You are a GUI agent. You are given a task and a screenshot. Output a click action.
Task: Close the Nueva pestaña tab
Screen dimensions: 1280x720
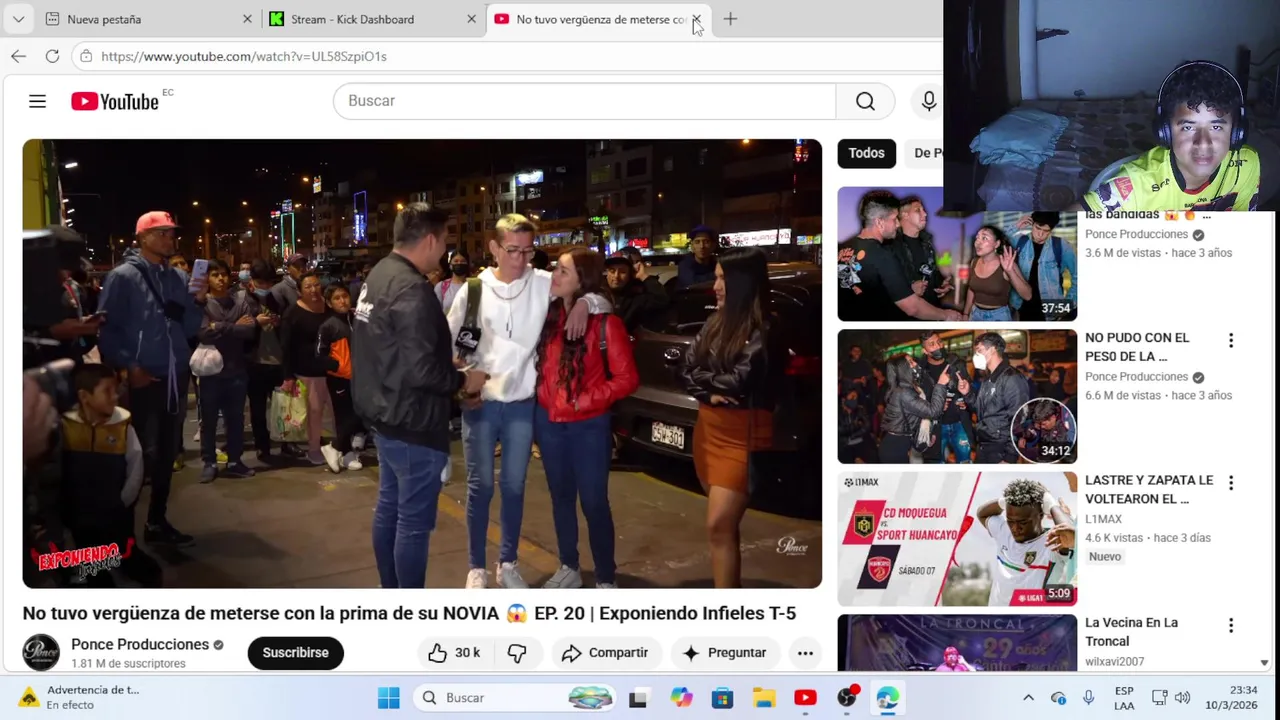[247, 19]
